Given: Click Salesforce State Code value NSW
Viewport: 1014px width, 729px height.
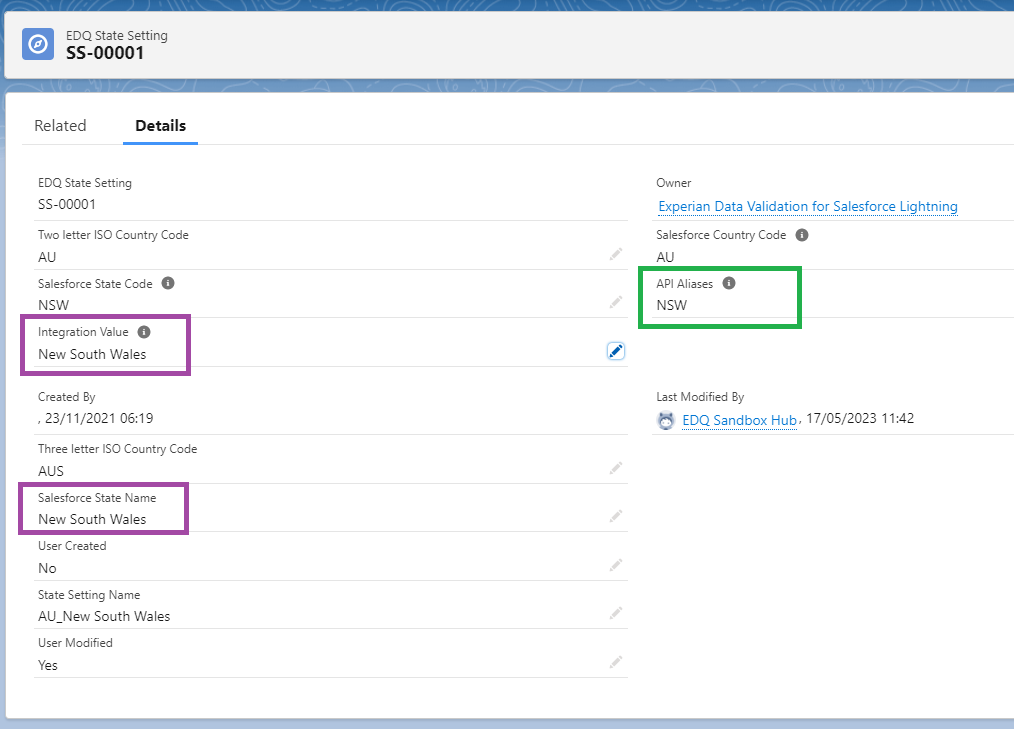Looking at the screenshot, I should (53, 305).
